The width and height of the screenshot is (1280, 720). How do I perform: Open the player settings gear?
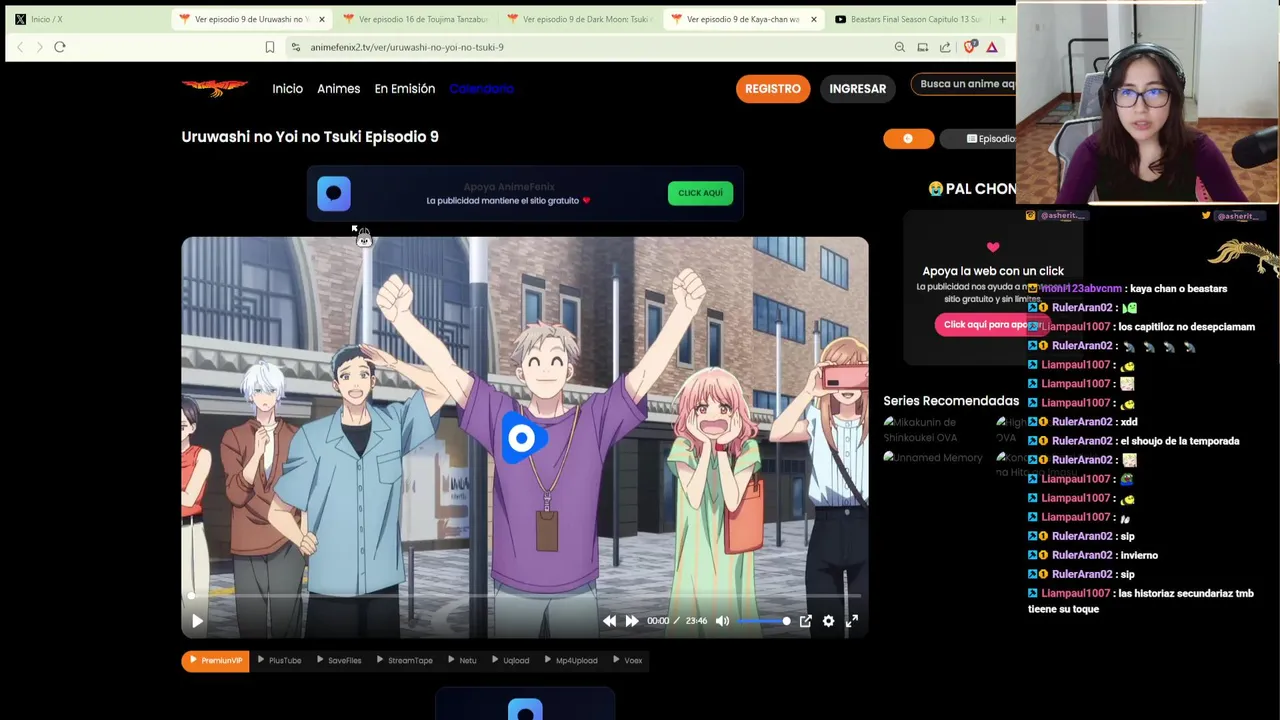(828, 621)
